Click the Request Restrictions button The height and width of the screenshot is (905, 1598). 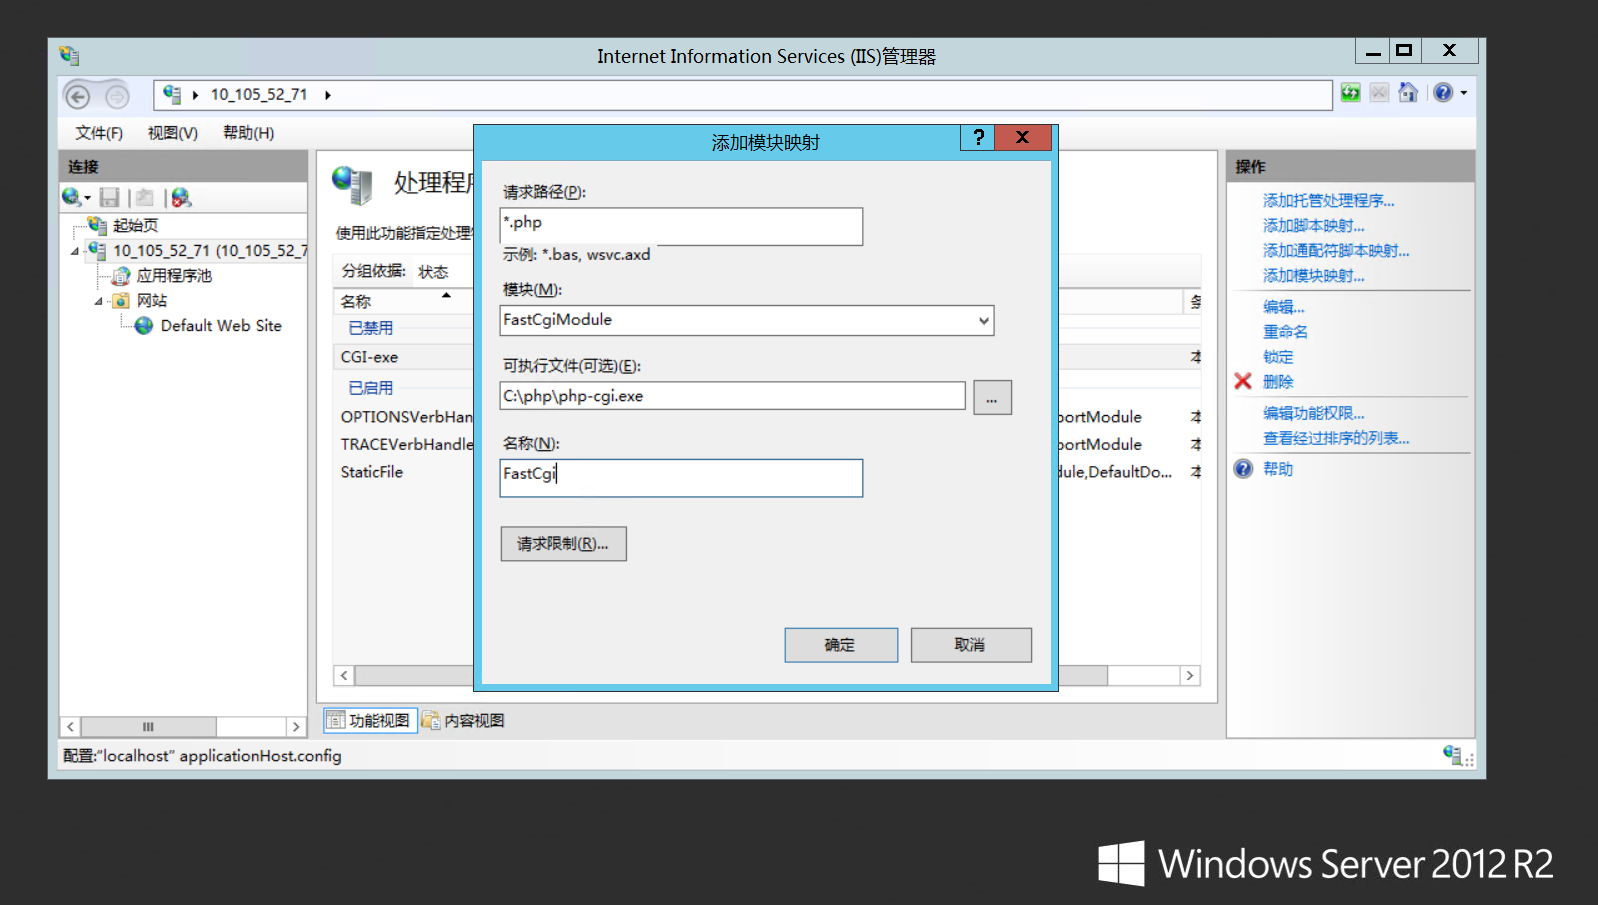click(563, 544)
